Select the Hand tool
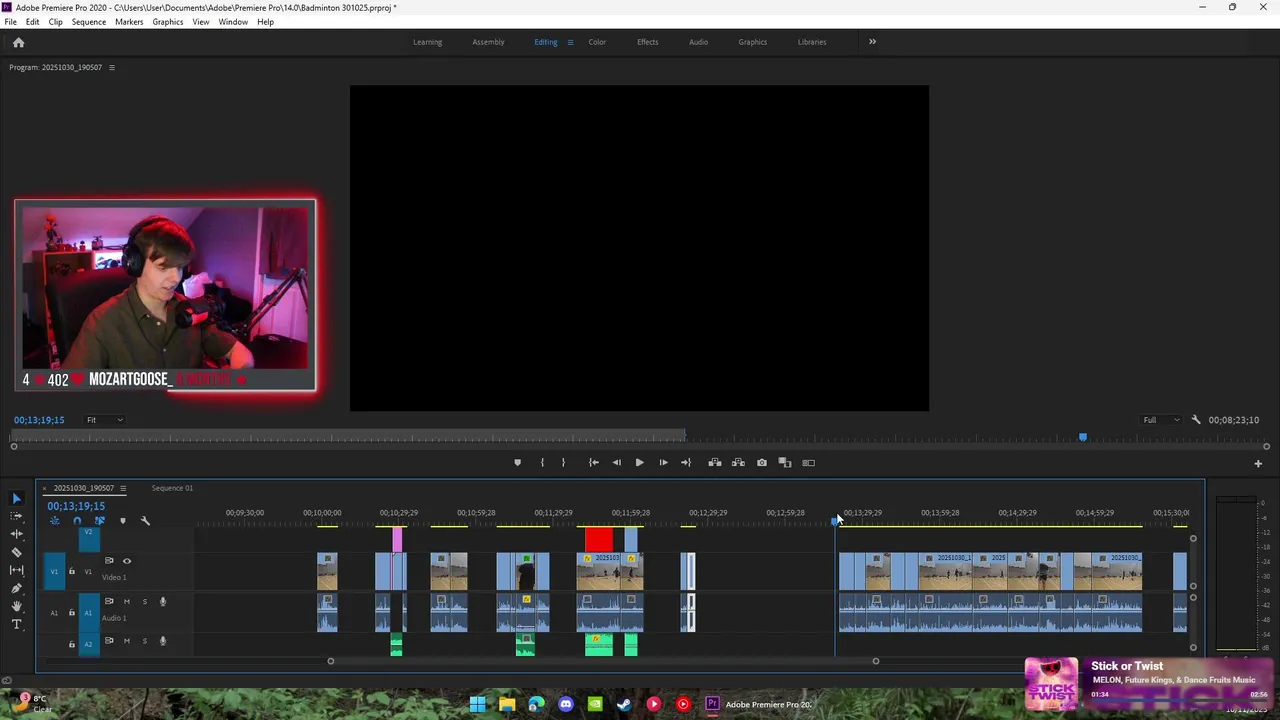This screenshot has width=1280, height=720. (16, 606)
